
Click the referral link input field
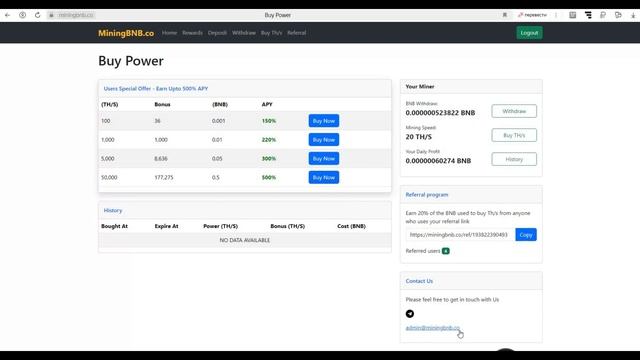[460, 235]
